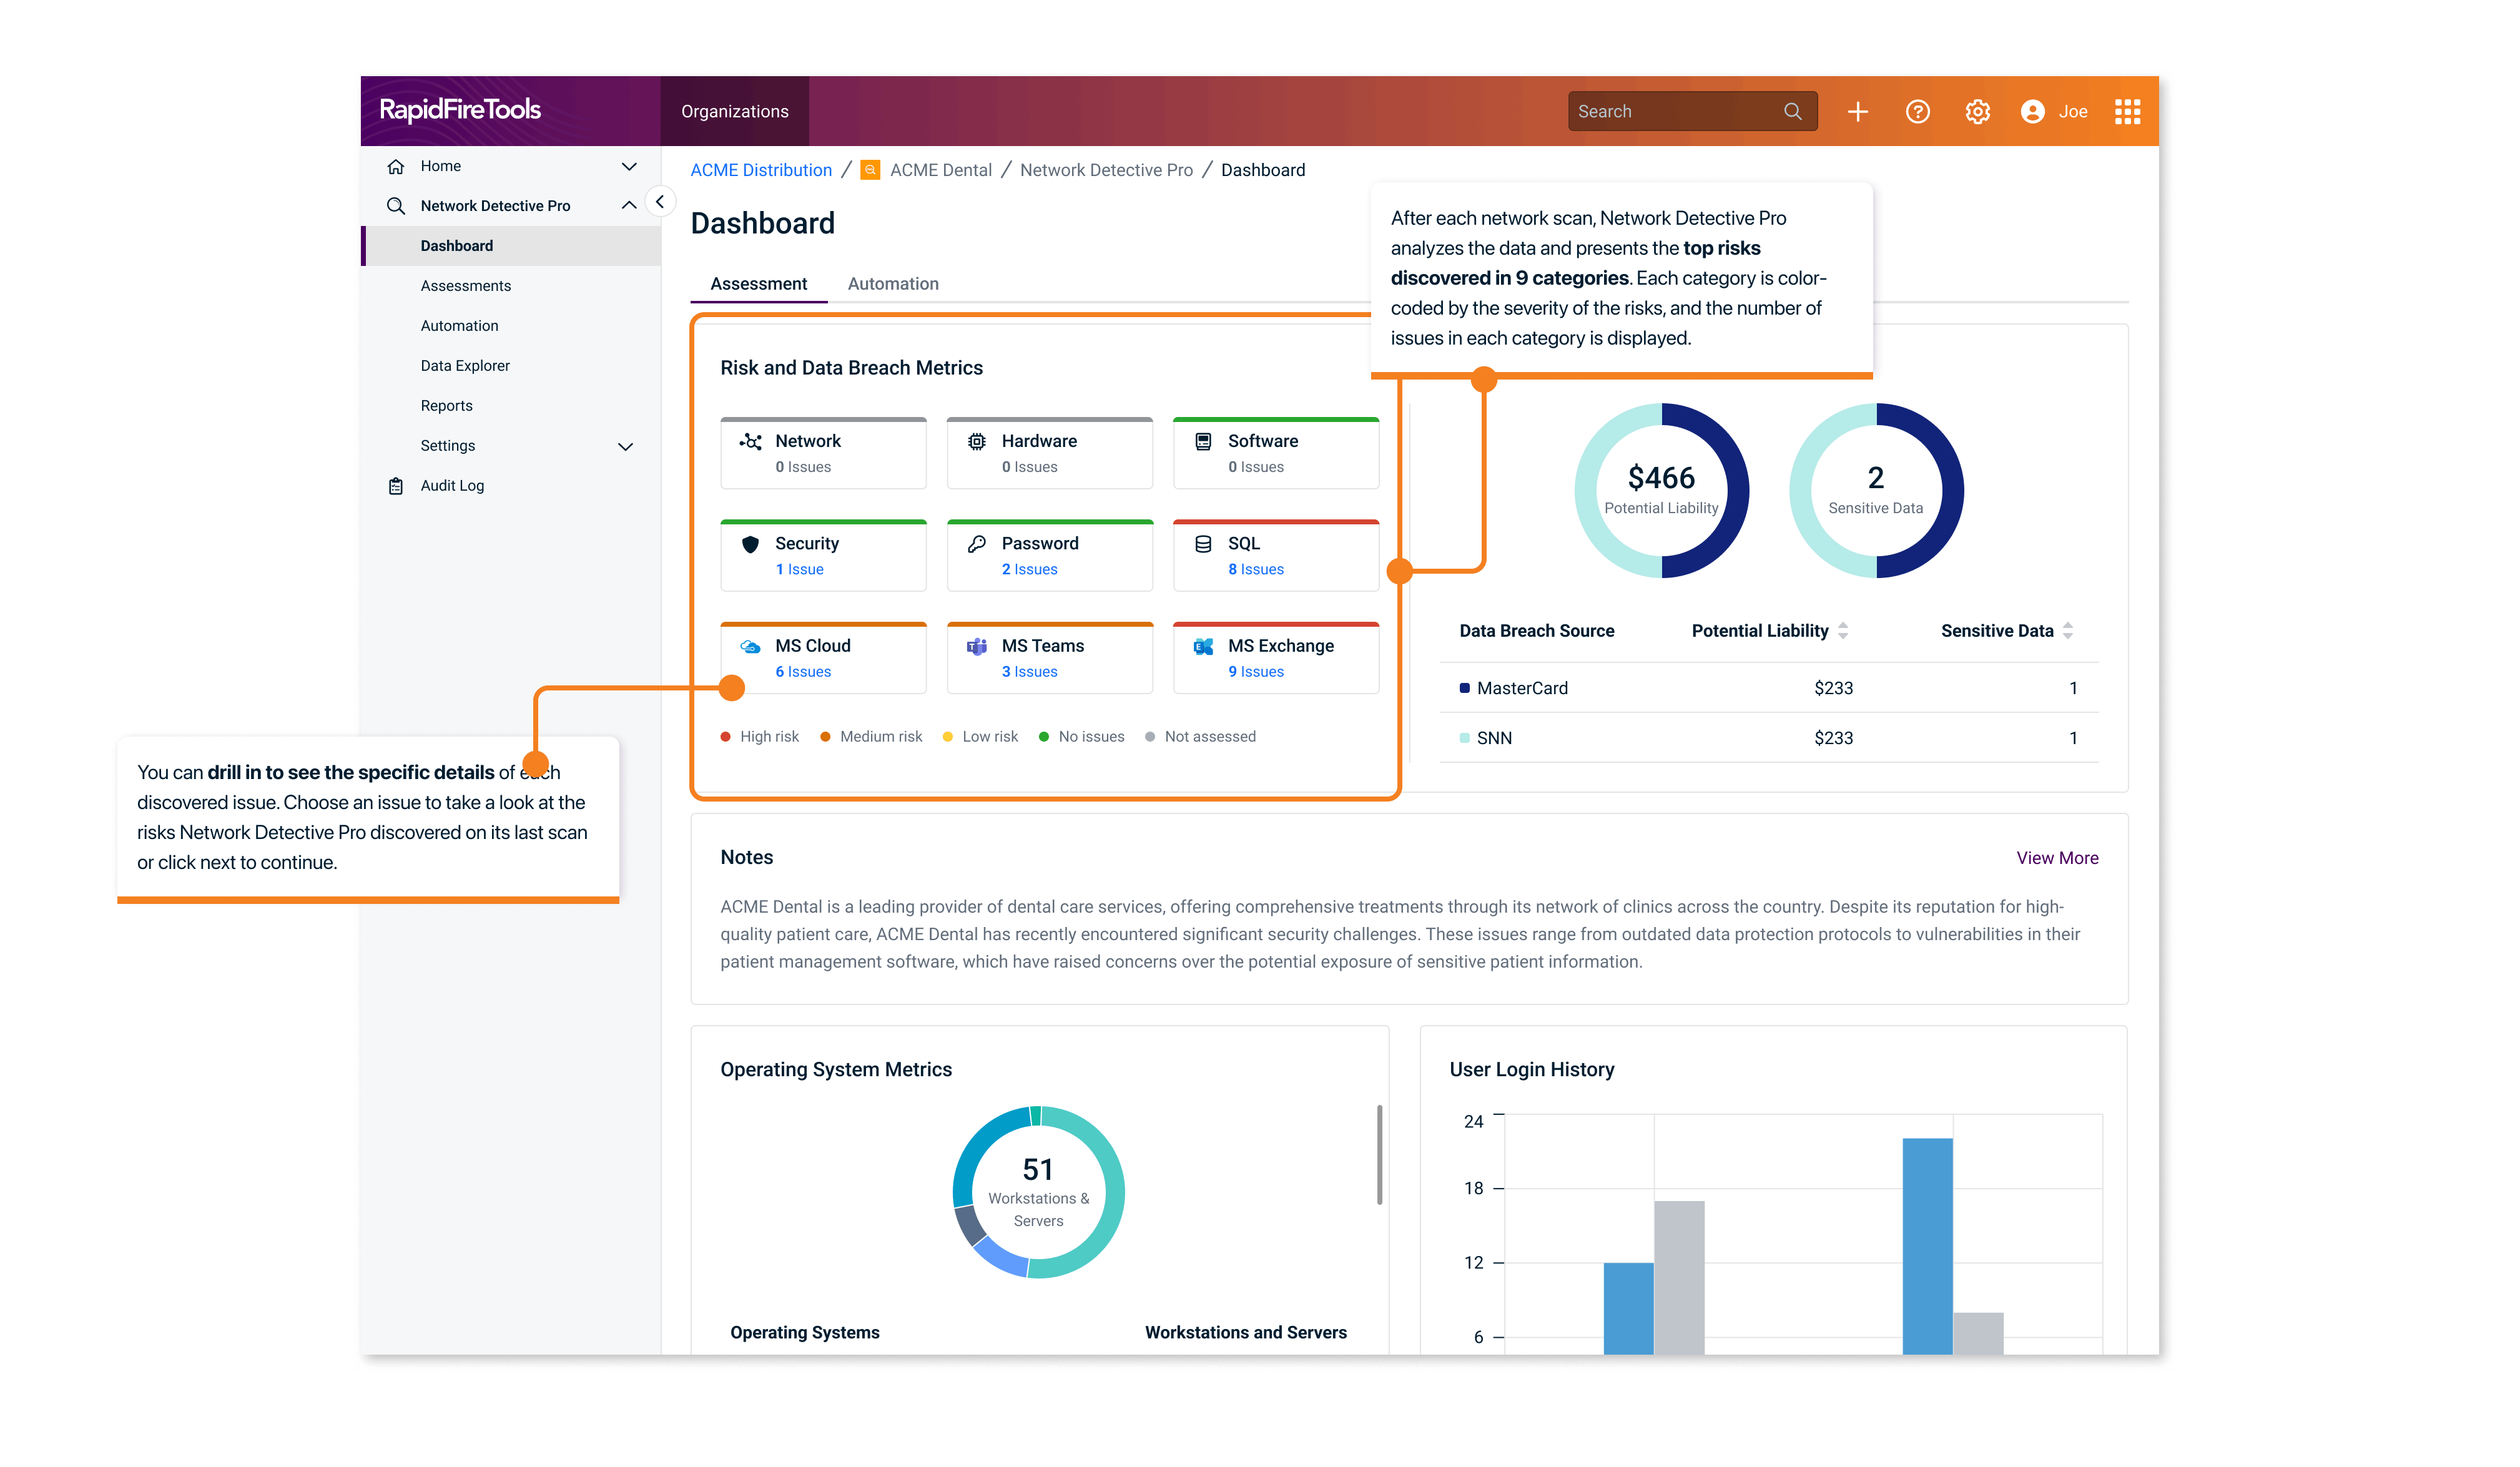Click the Not assessed legend indicator
This screenshot has height=1467, width=2520.
click(x=1150, y=736)
